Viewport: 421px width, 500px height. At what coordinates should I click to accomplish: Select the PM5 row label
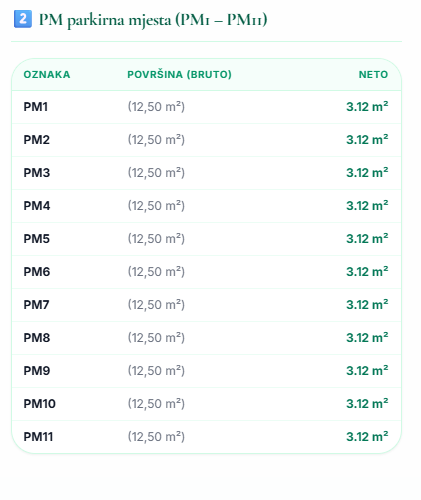pos(37,239)
